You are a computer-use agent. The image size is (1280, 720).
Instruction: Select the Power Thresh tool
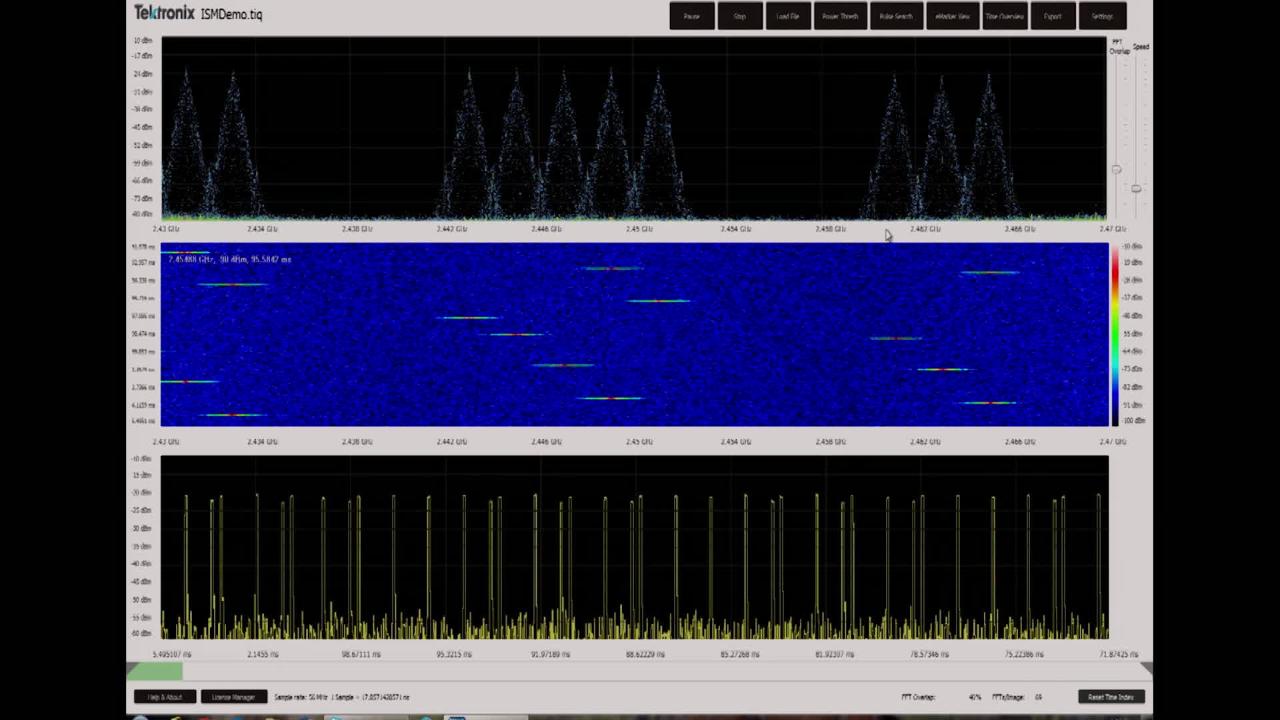840,16
